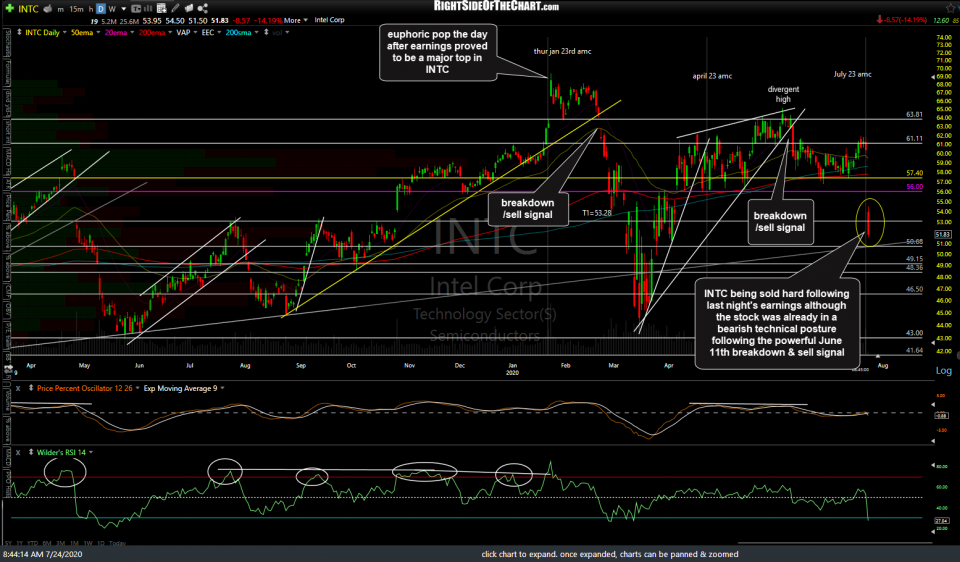The height and width of the screenshot is (562, 960).
Task: Open the More quote details dropdown
Action: (x=296, y=20)
